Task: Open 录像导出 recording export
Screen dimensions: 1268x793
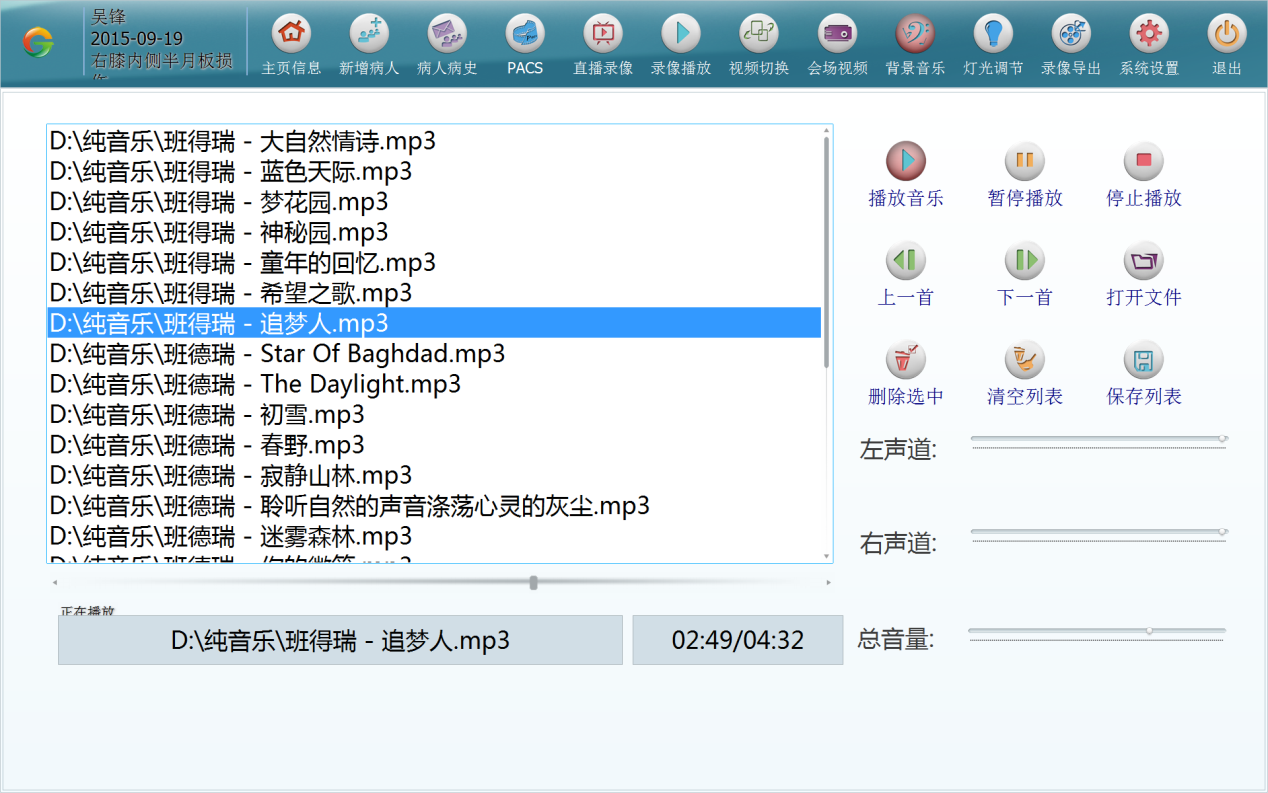Action: pyautogui.click(x=1071, y=33)
